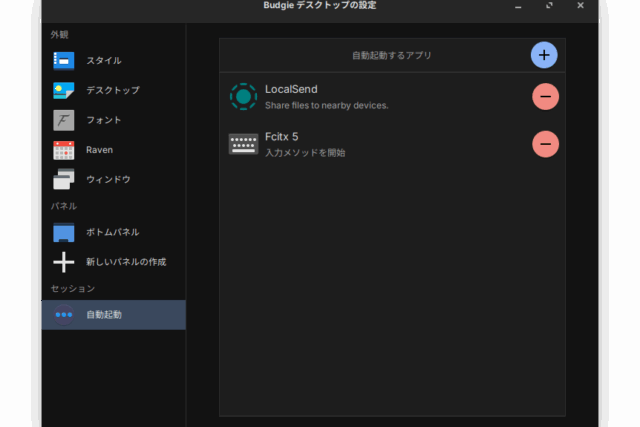Open the スタイル settings icon
This screenshot has height=427, width=640.
[x=64, y=61]
